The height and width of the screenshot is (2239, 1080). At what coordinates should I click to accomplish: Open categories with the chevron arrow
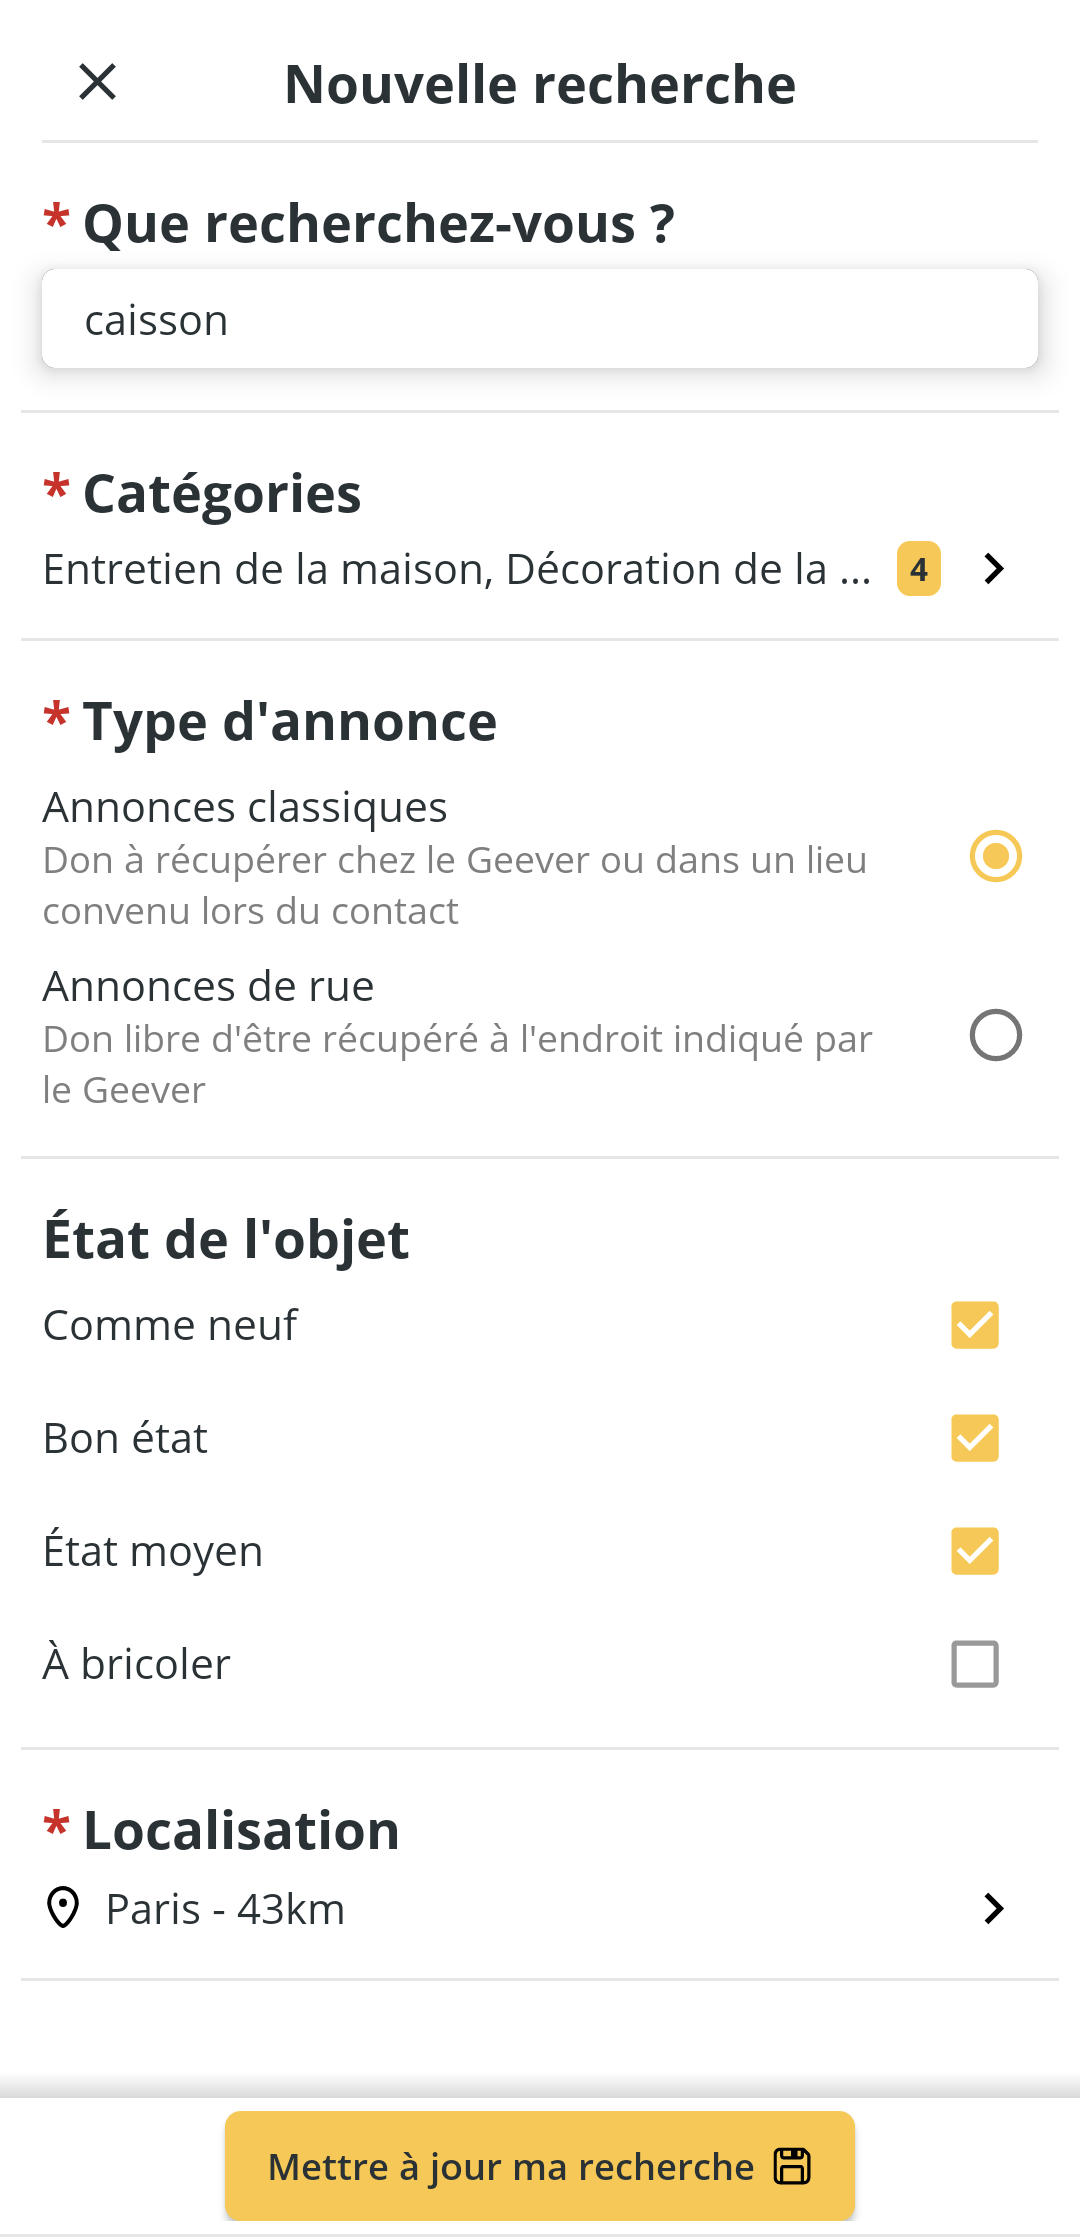994,569
